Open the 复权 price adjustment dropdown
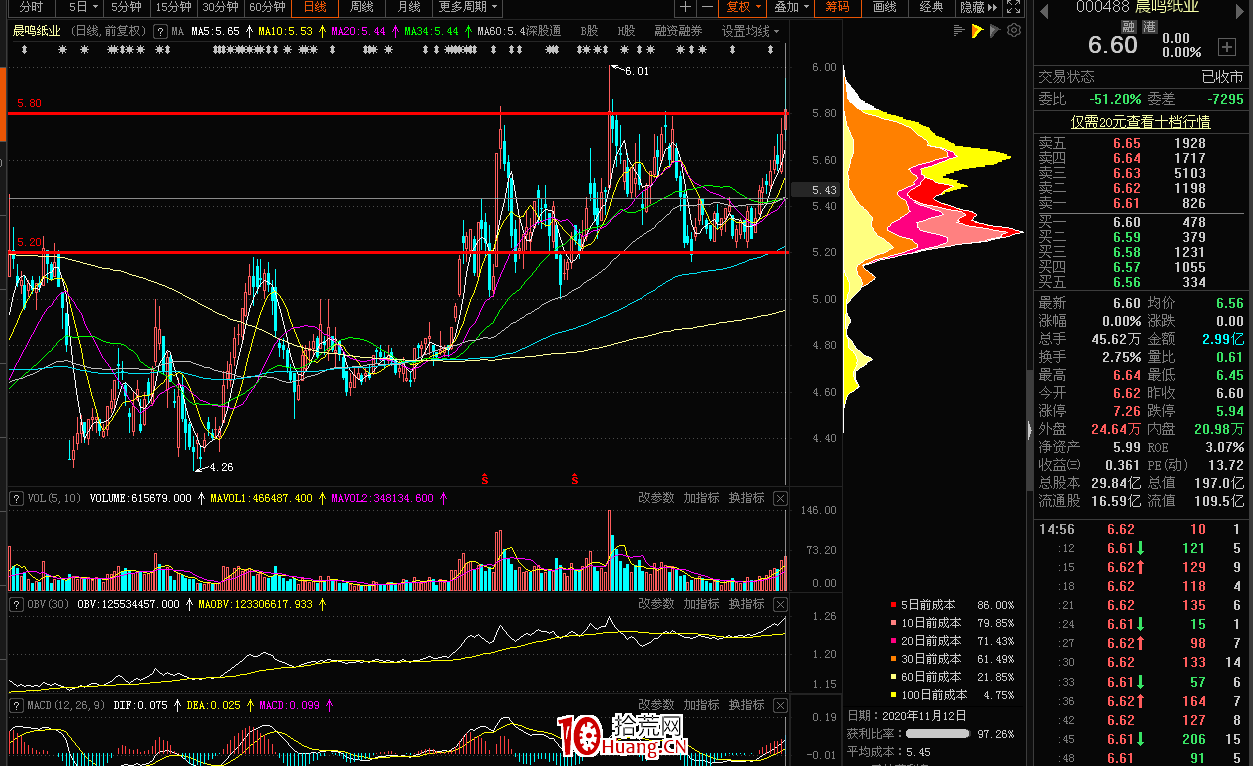1253x766 pixels. point(744,7)
